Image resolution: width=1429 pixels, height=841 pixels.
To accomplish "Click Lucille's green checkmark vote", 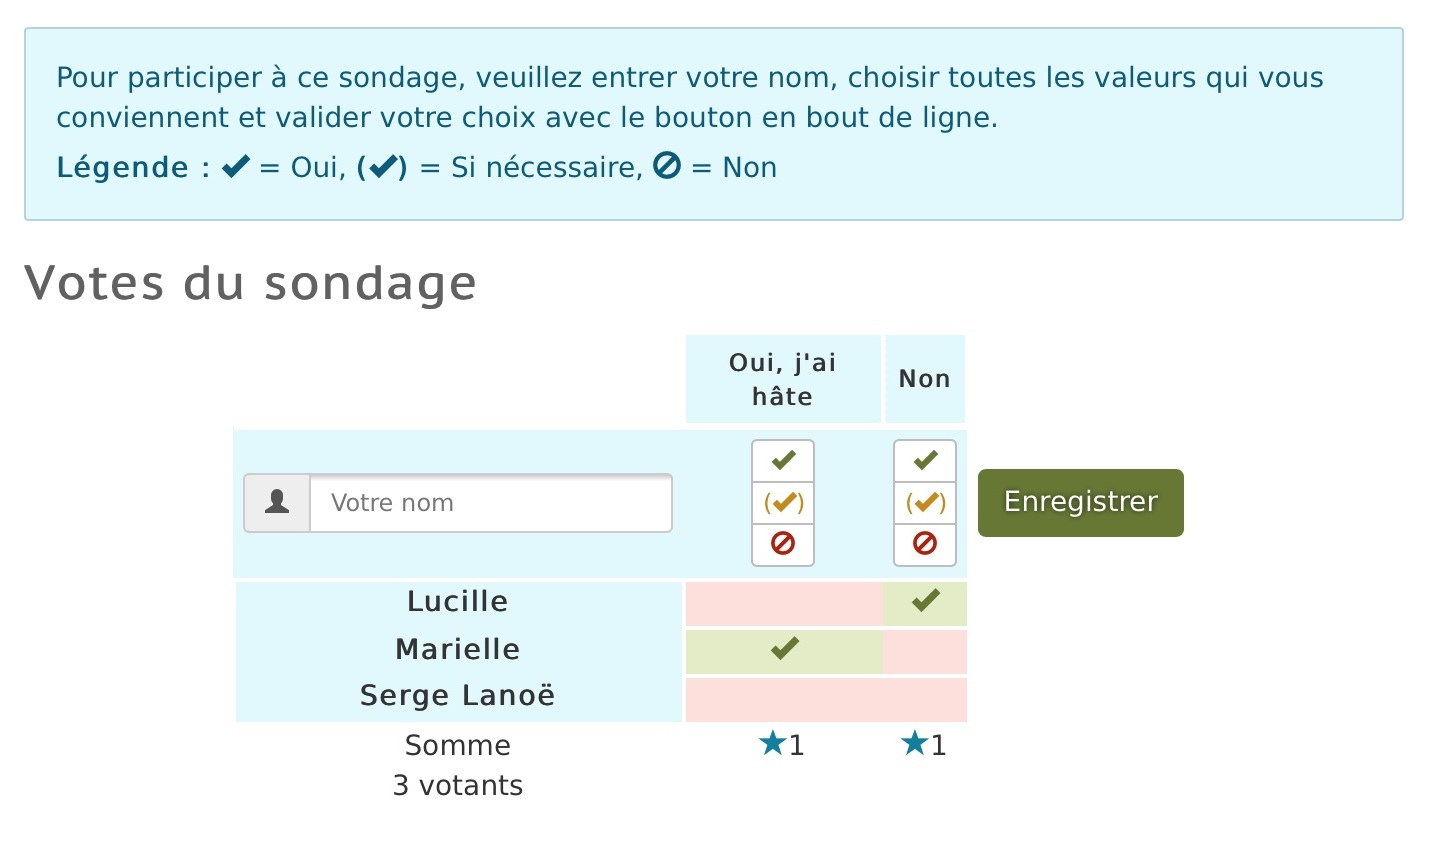I will [925, 600].
